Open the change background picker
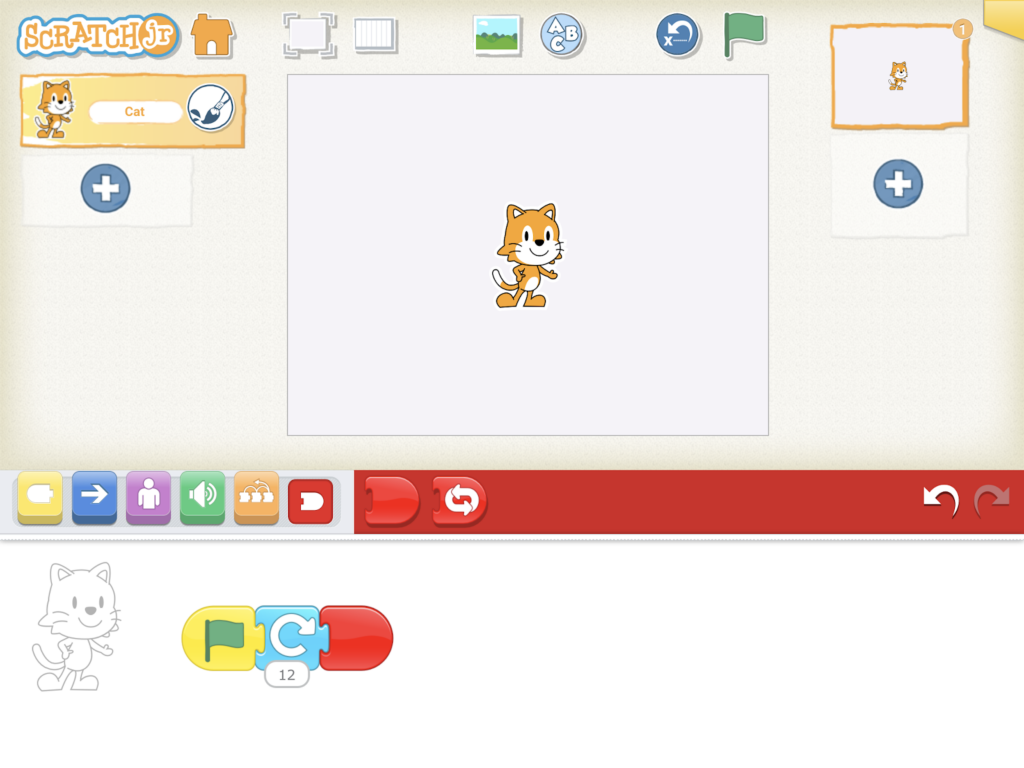The height and width of the screenshot is (768, 1024). 497,36
